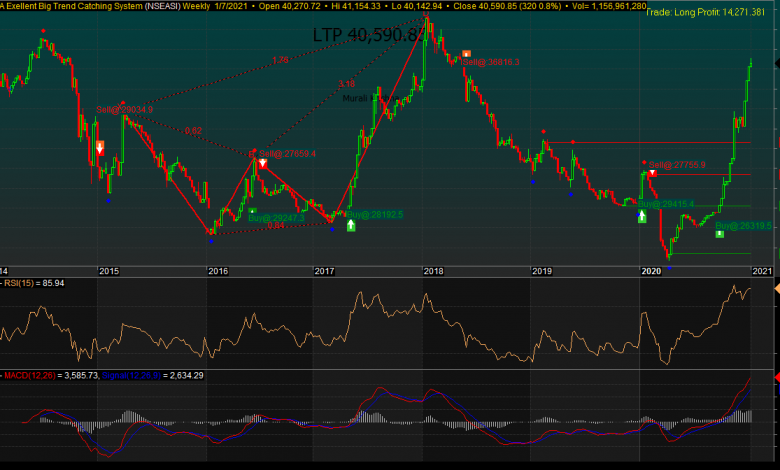Select the Sell@27755.9 signal label

677,165
